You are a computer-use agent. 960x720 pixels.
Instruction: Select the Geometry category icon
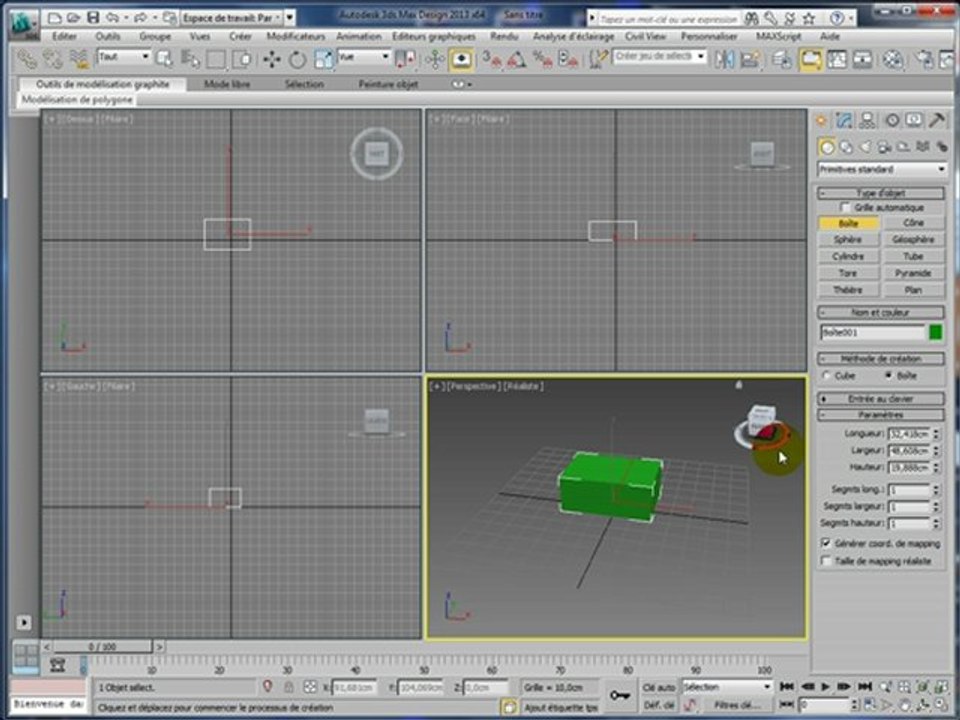point(827,147)
